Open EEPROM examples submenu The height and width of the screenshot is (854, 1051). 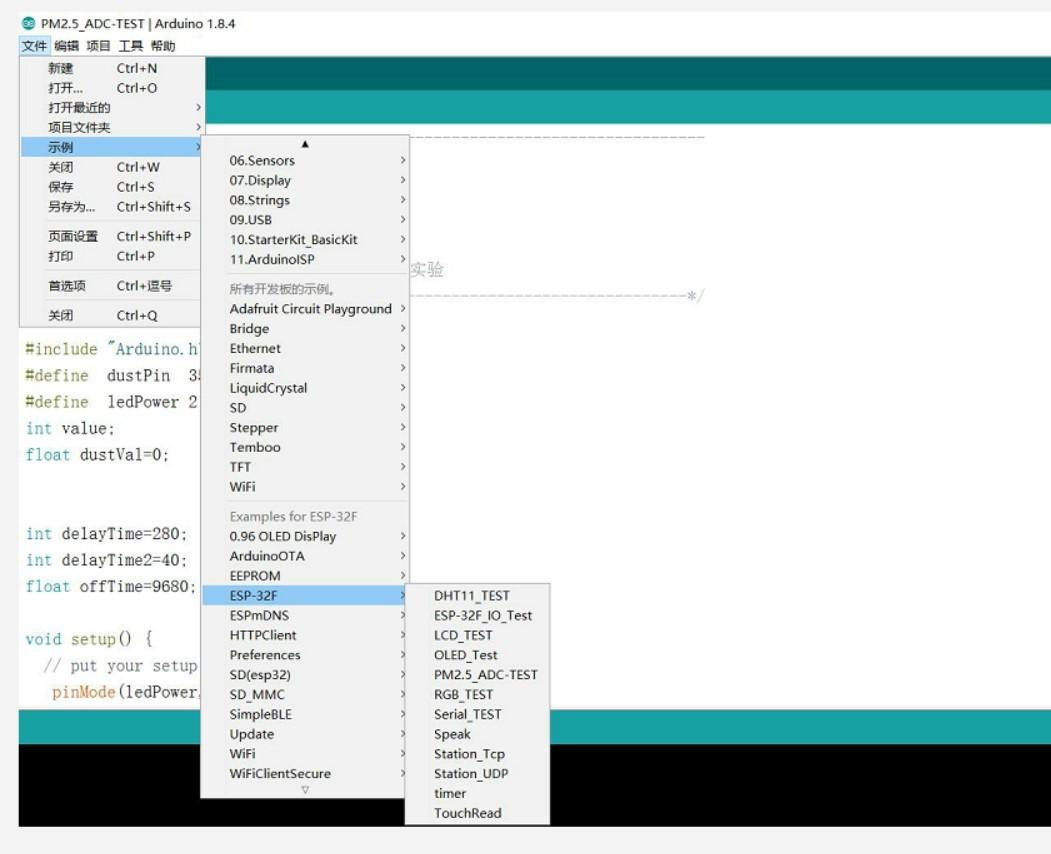pos(305,576)
